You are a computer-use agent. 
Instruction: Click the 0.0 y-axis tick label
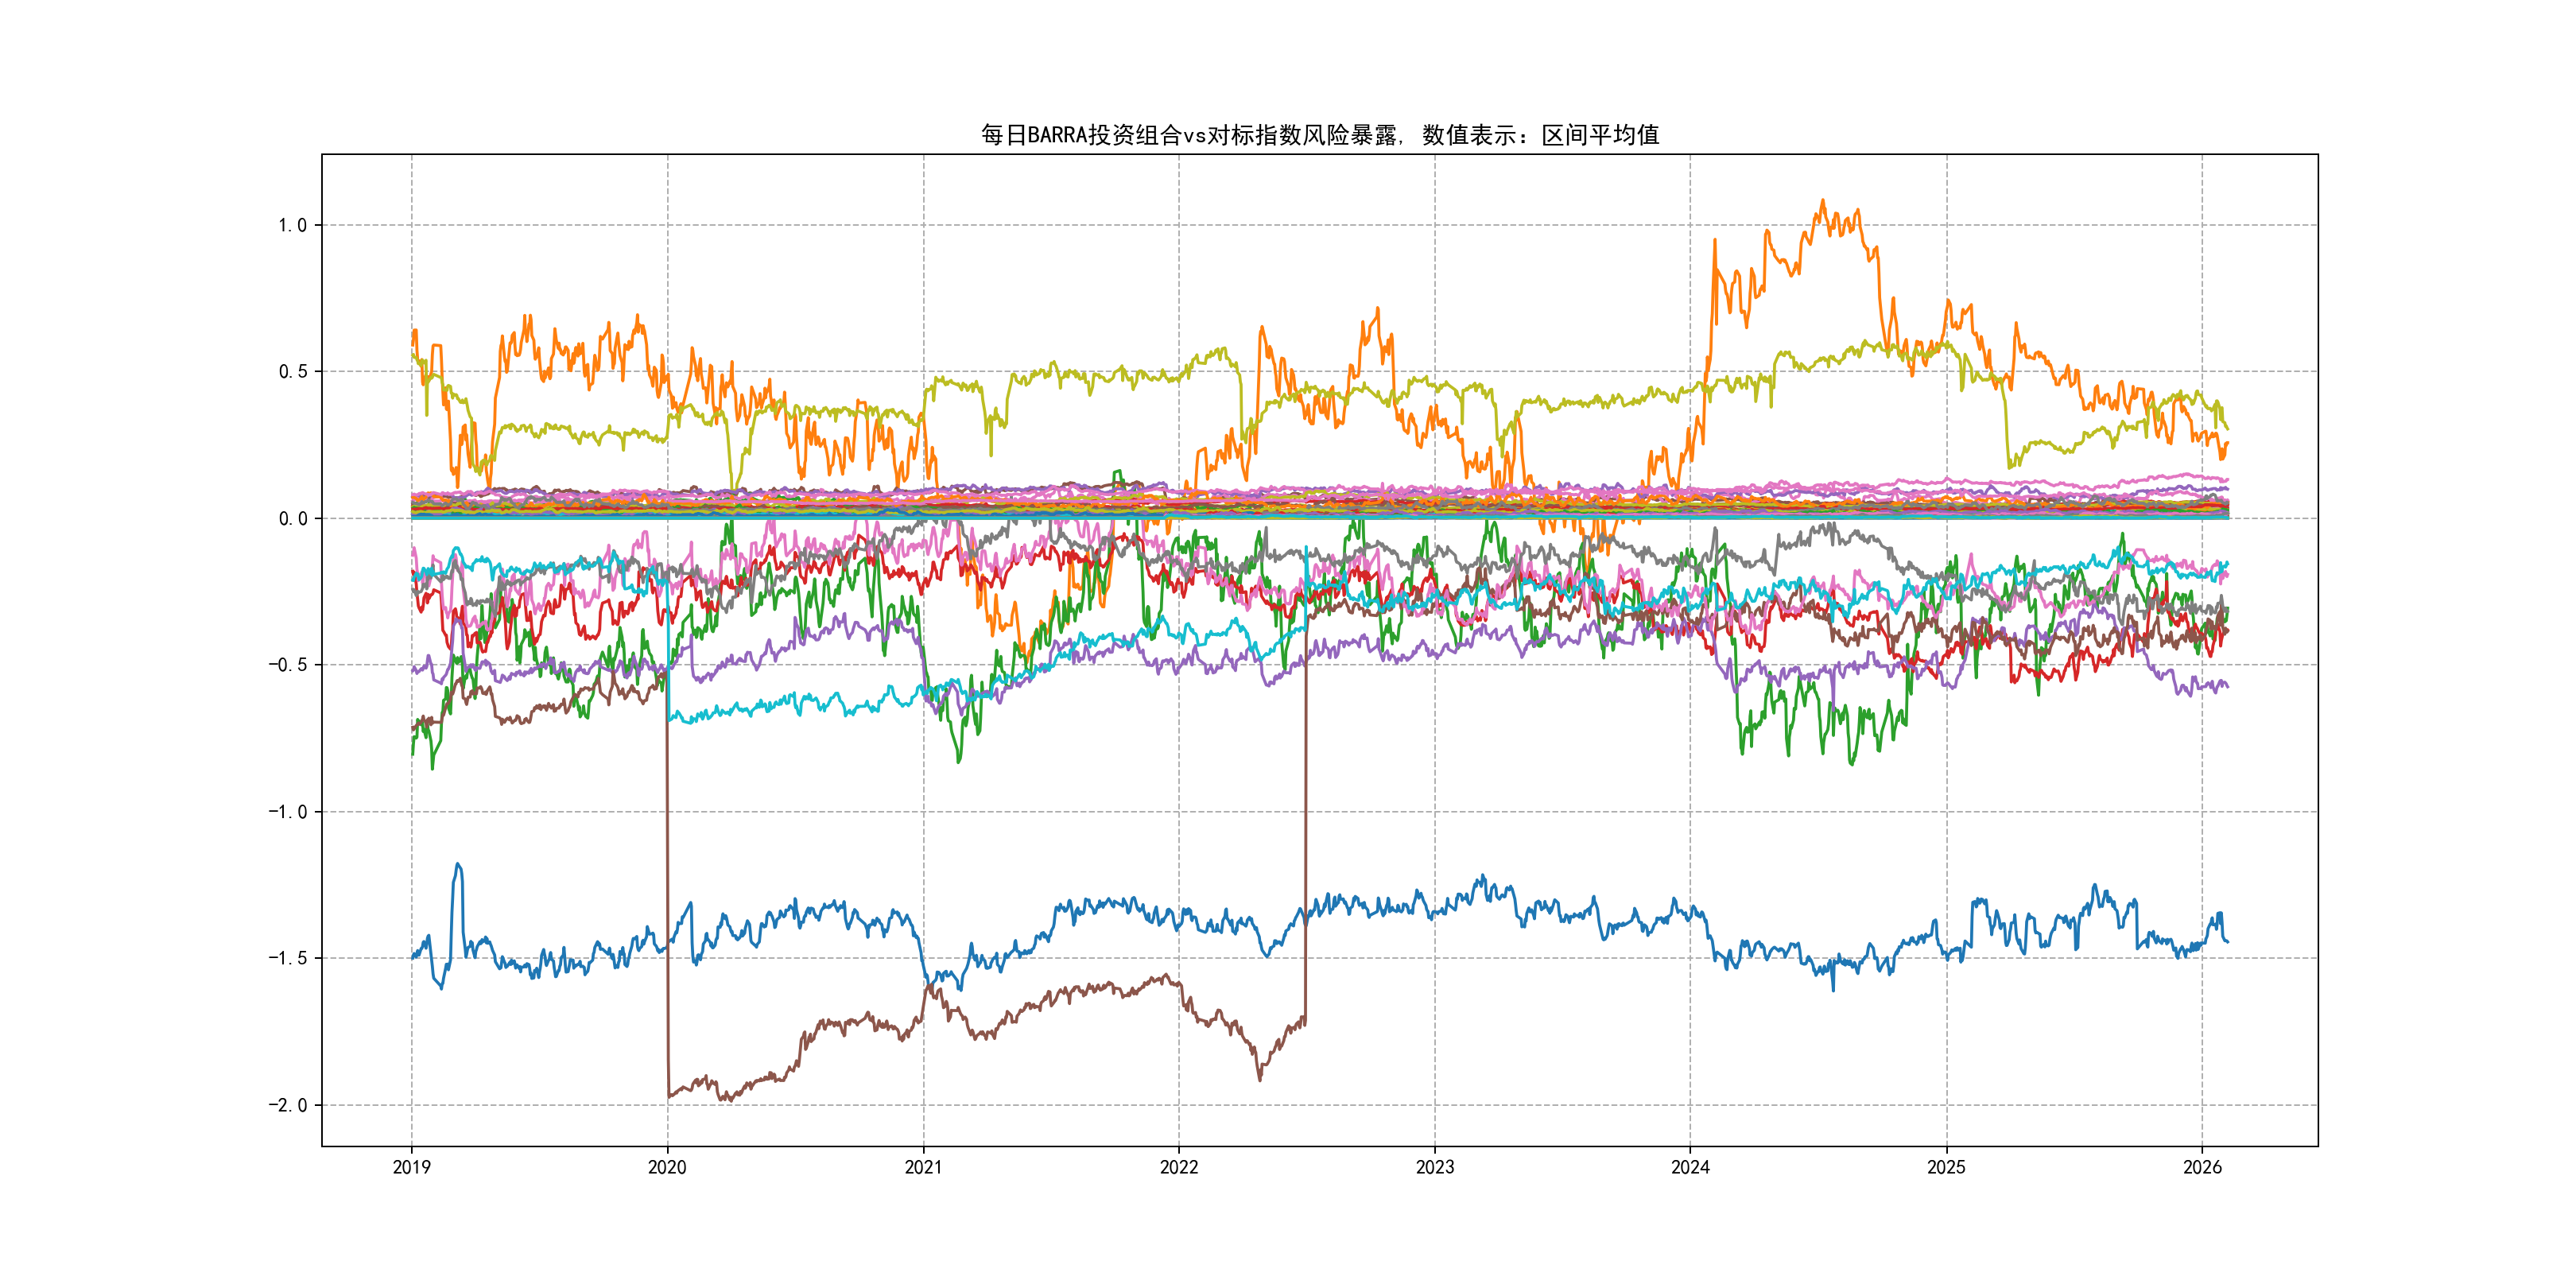(292, 518)
